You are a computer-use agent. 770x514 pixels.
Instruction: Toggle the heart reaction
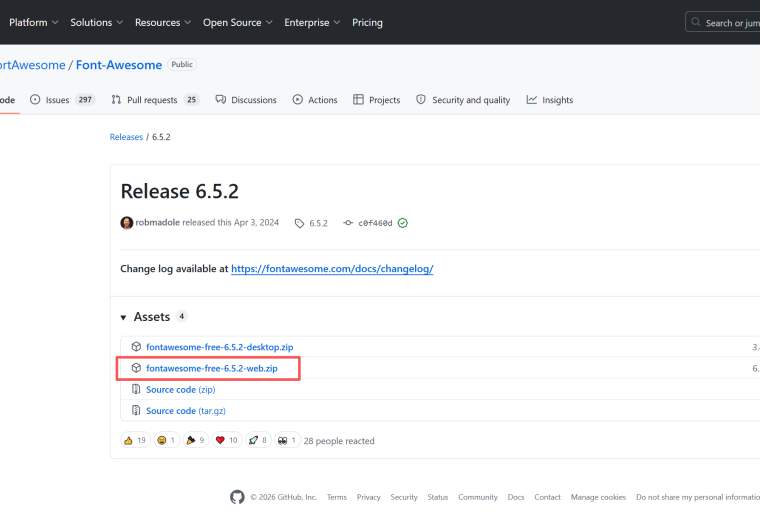coord(227,440)
